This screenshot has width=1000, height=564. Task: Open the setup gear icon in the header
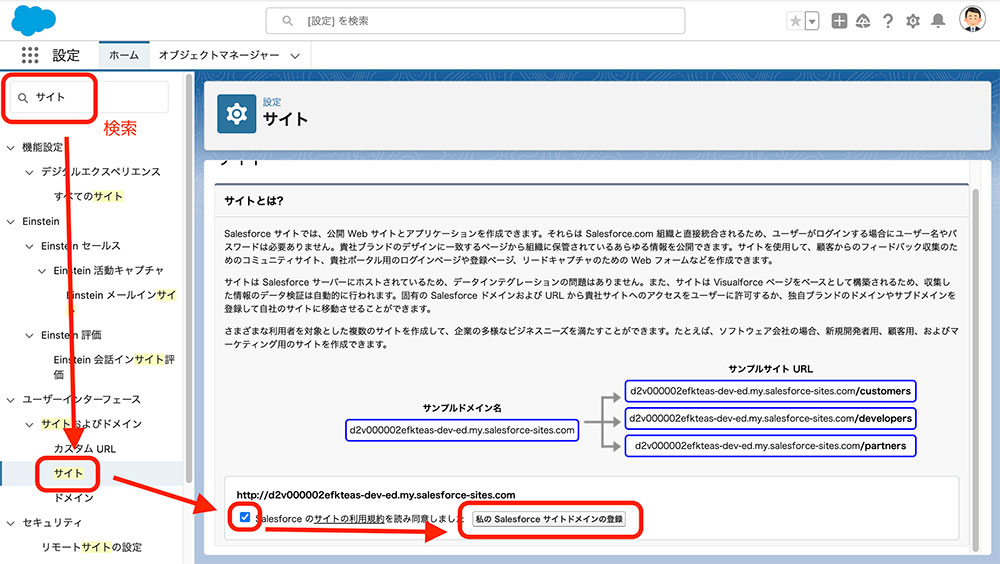point(913,21)
